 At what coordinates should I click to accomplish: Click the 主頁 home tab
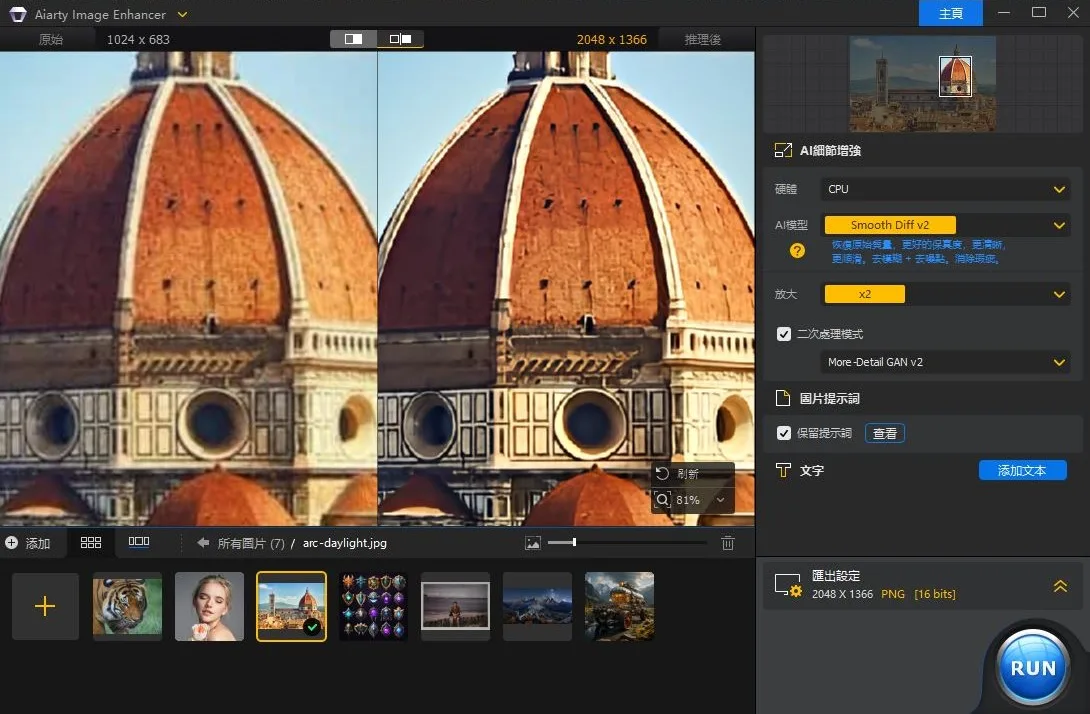tap(951, 13)
